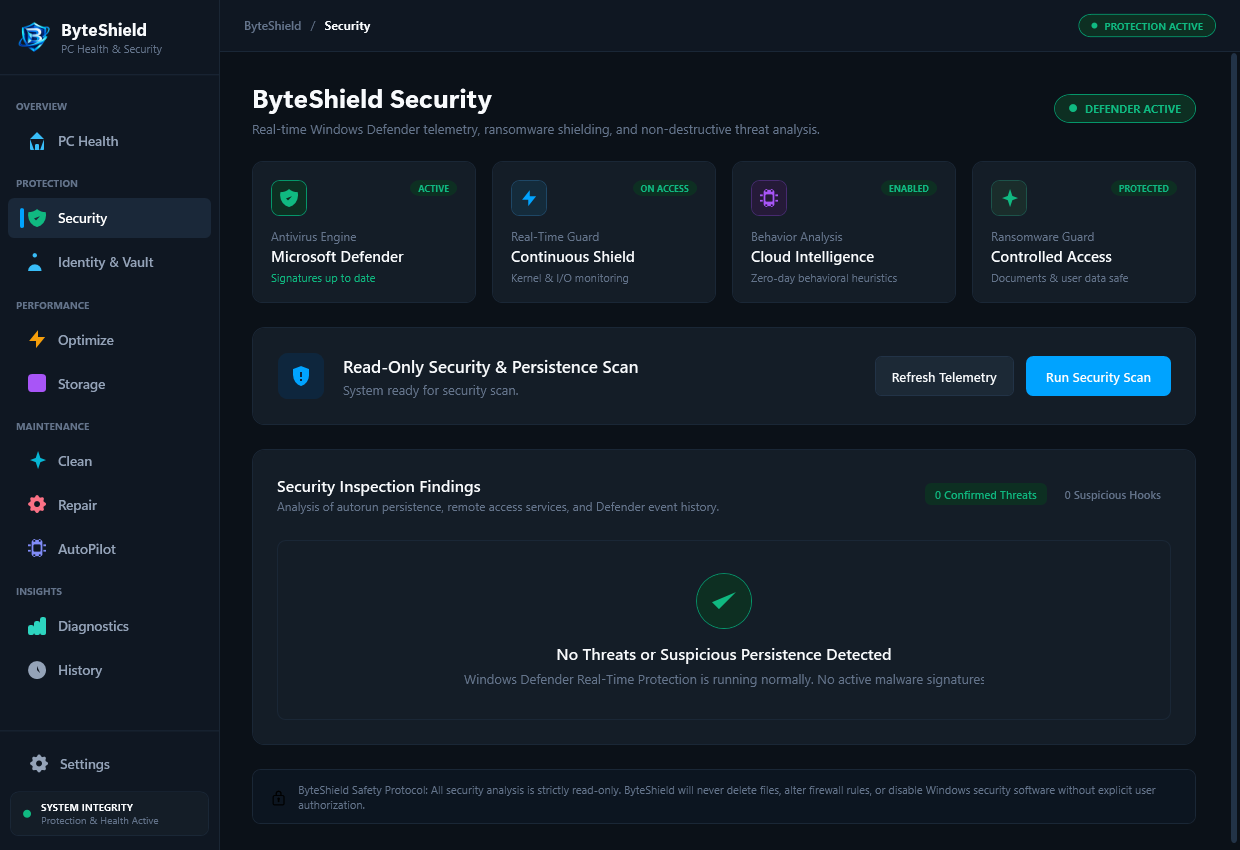Click the ByteShield breadcrumb link

point(272,26)
